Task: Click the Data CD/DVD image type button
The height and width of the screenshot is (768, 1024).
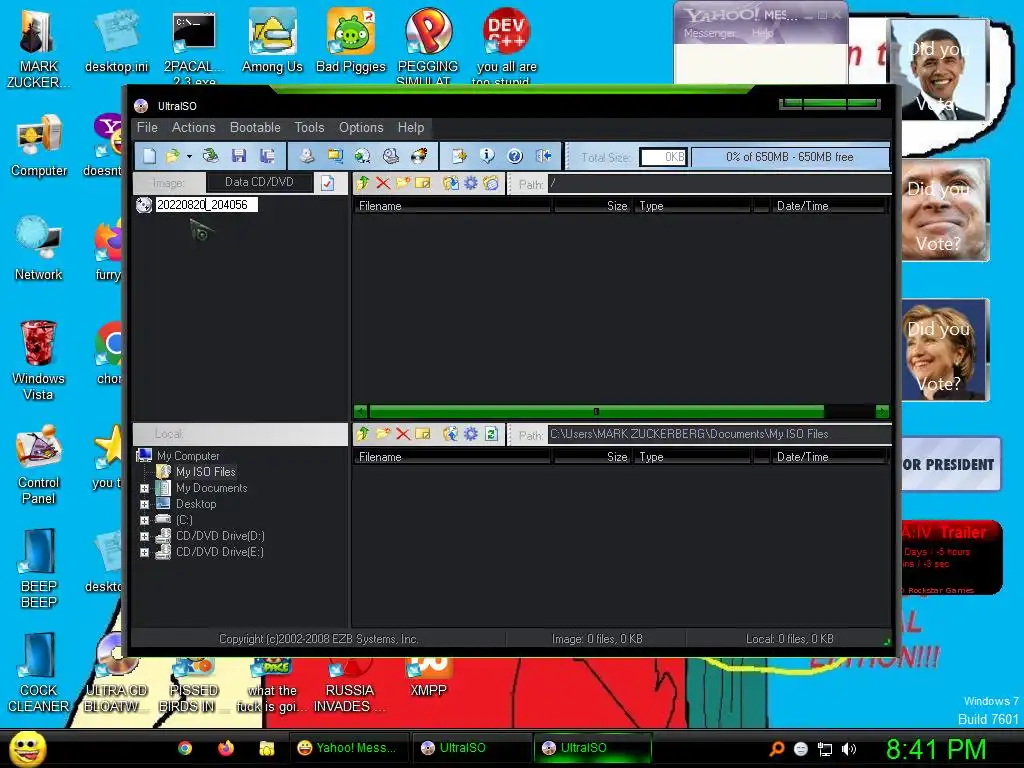Action: (259, 182)
